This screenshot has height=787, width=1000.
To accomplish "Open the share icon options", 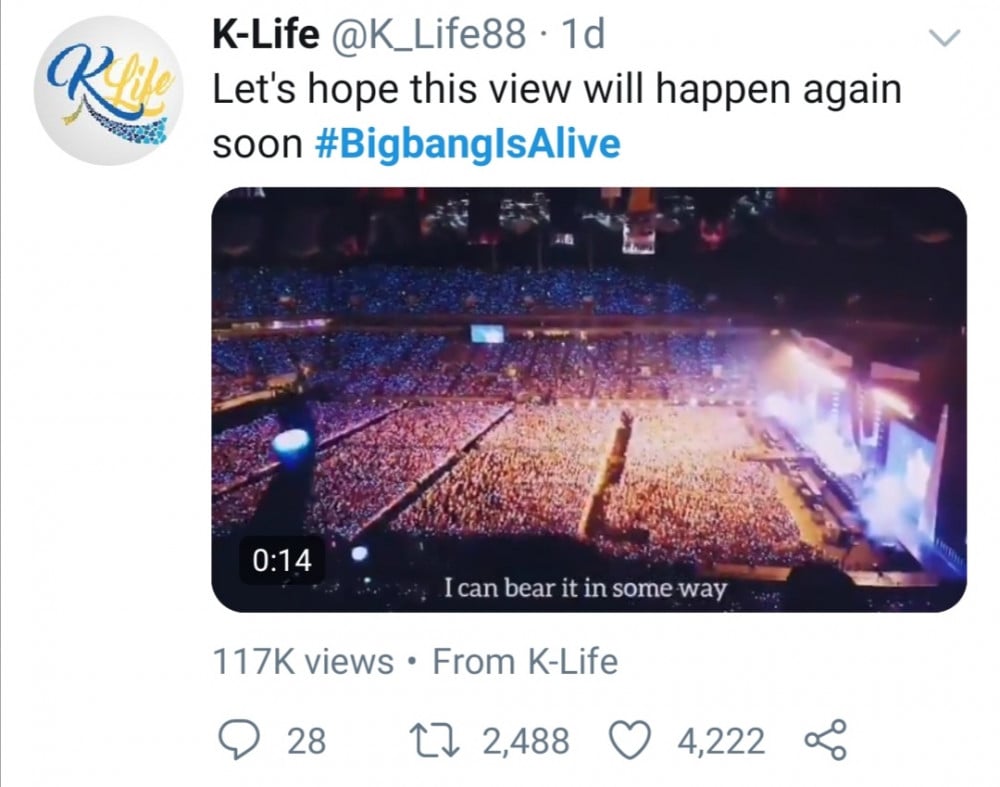I will (x=826, y=741).
